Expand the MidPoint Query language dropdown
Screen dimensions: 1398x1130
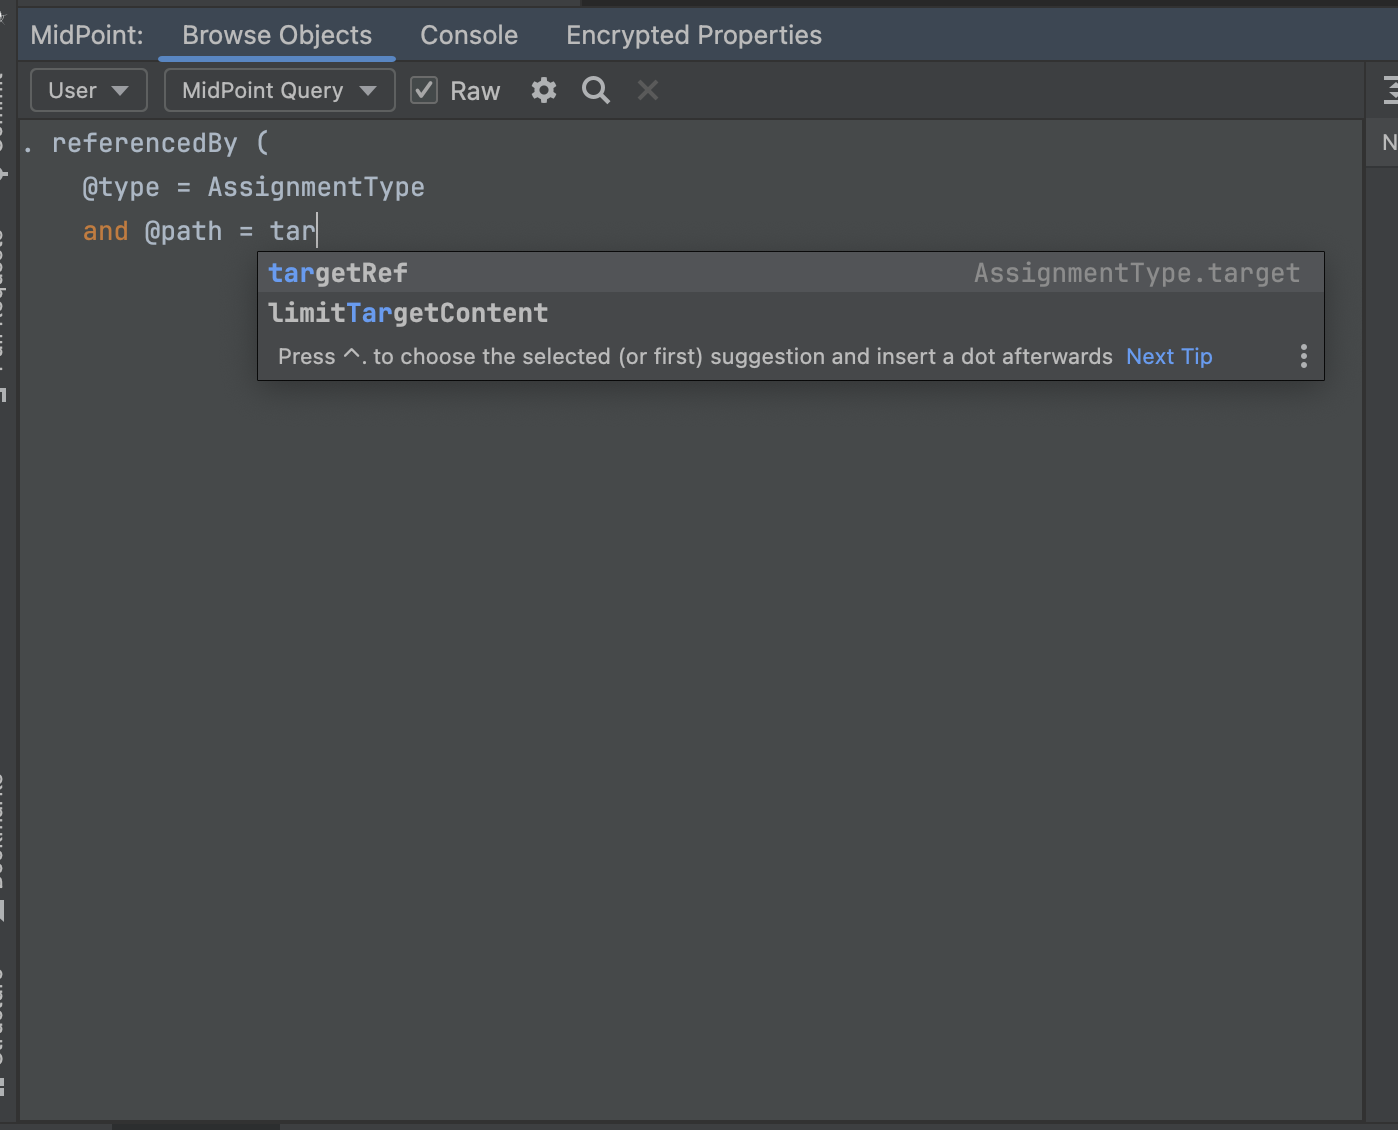279,90
